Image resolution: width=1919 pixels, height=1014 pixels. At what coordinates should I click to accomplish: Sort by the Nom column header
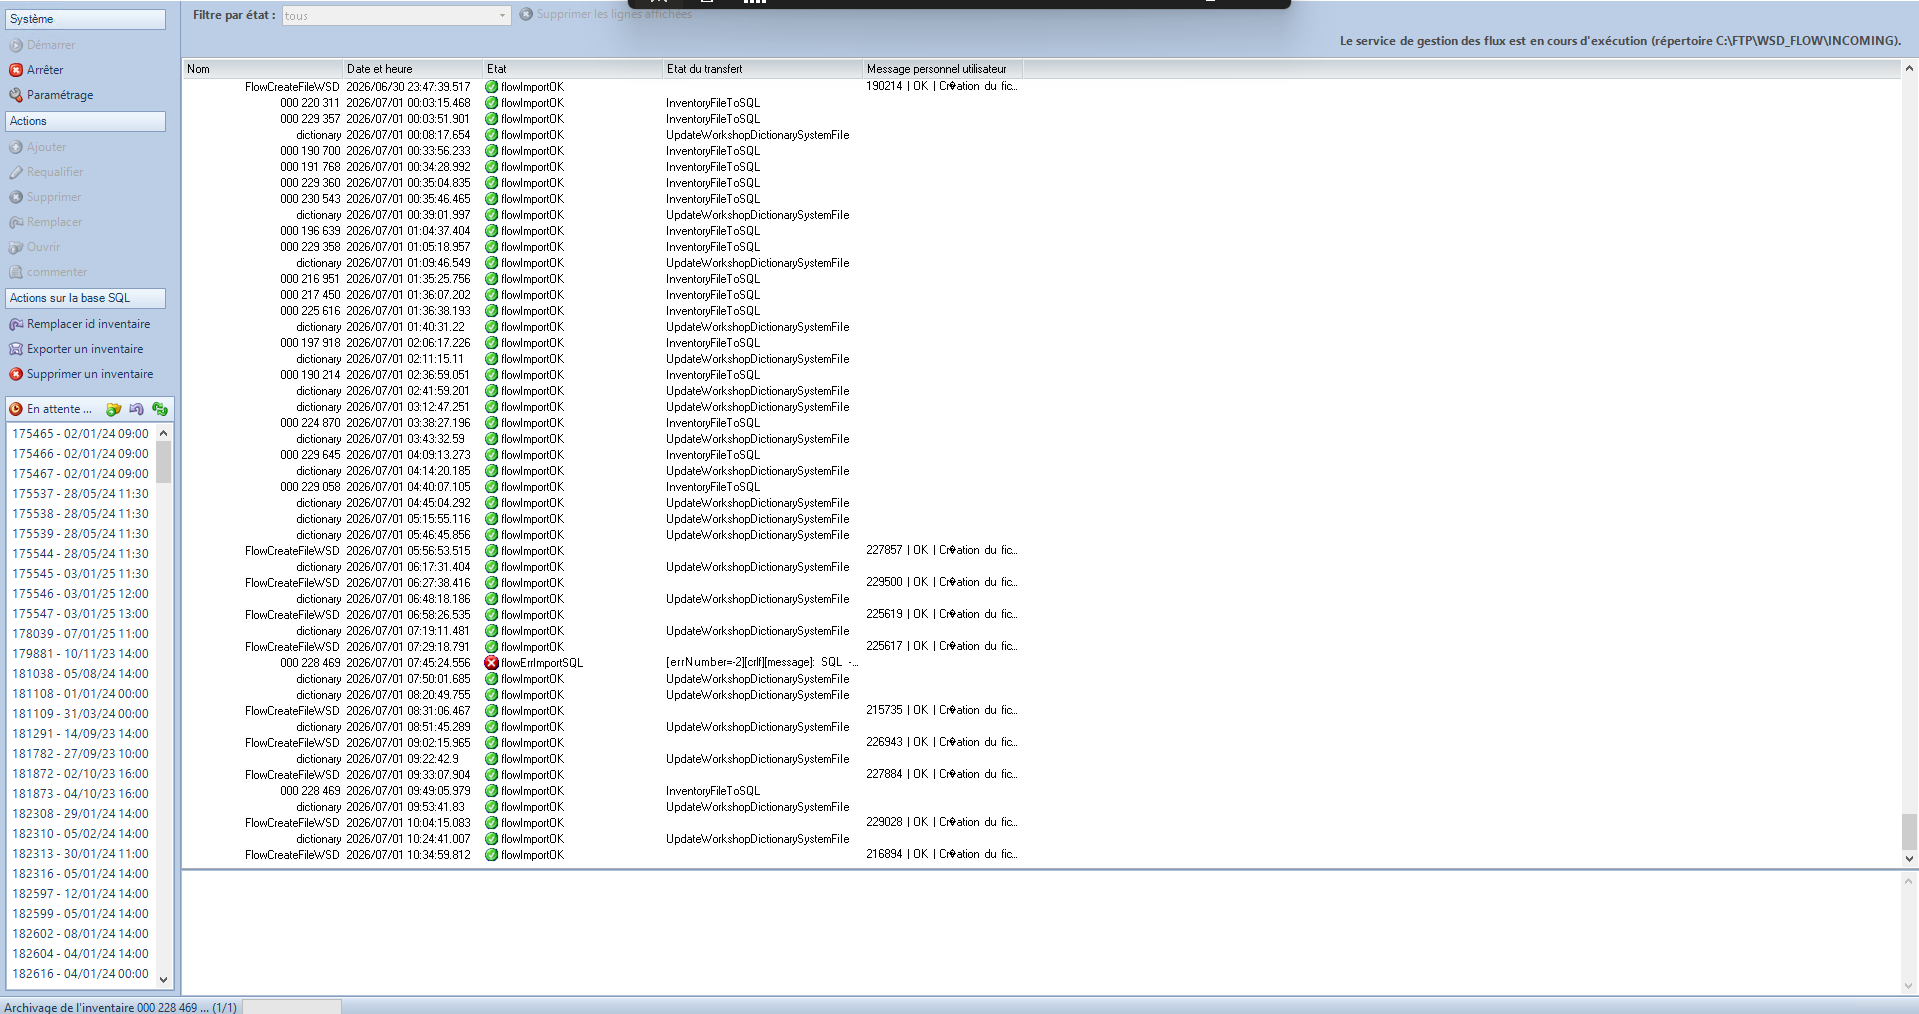pyautogui.click(x=263, y=69)
